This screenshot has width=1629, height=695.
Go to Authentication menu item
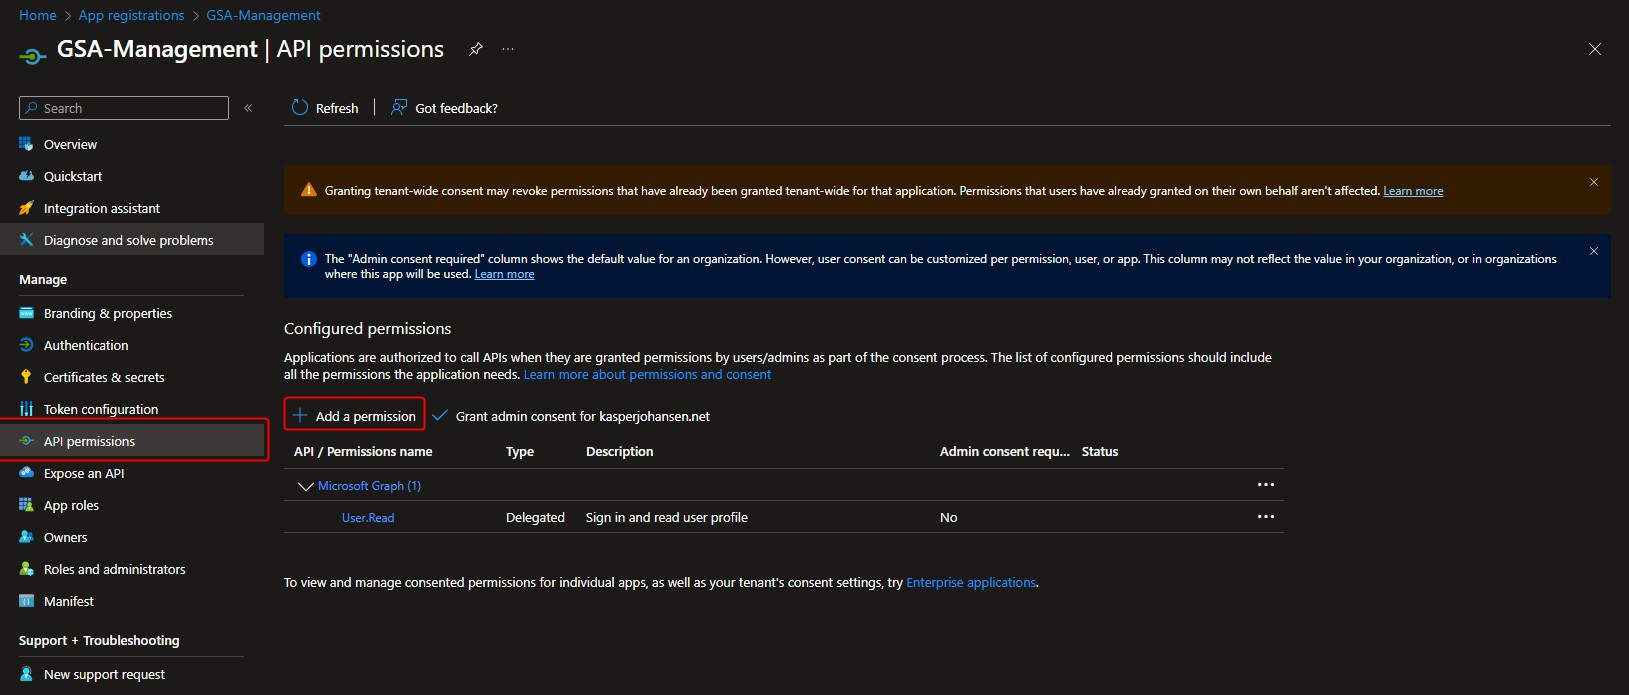click(86, 345)
